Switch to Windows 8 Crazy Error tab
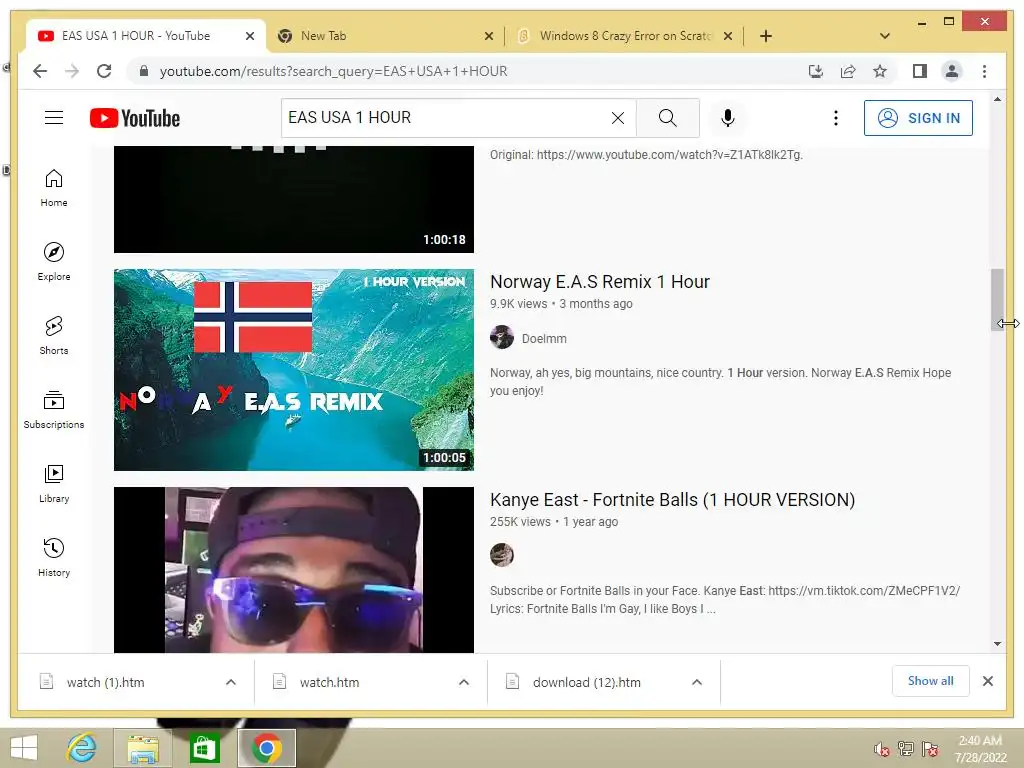 tap(625, 36)
